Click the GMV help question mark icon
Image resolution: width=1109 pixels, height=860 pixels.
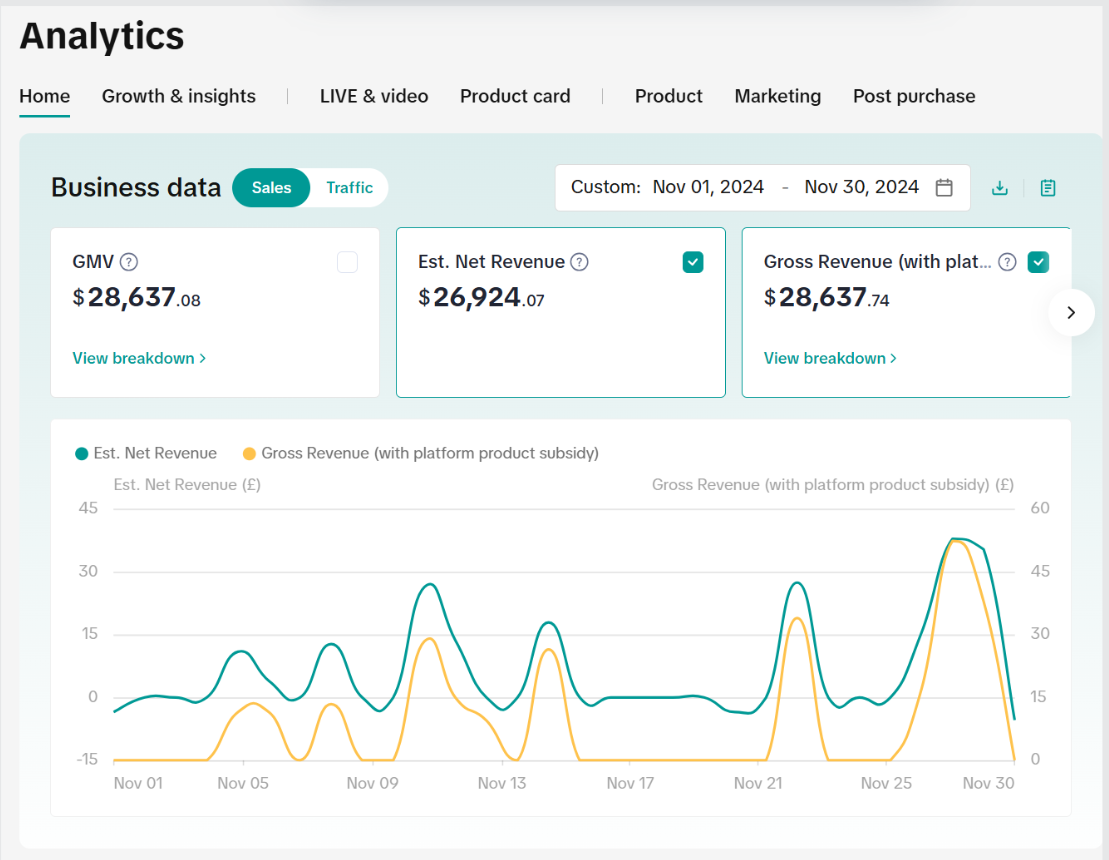click(x=129, y=262)
